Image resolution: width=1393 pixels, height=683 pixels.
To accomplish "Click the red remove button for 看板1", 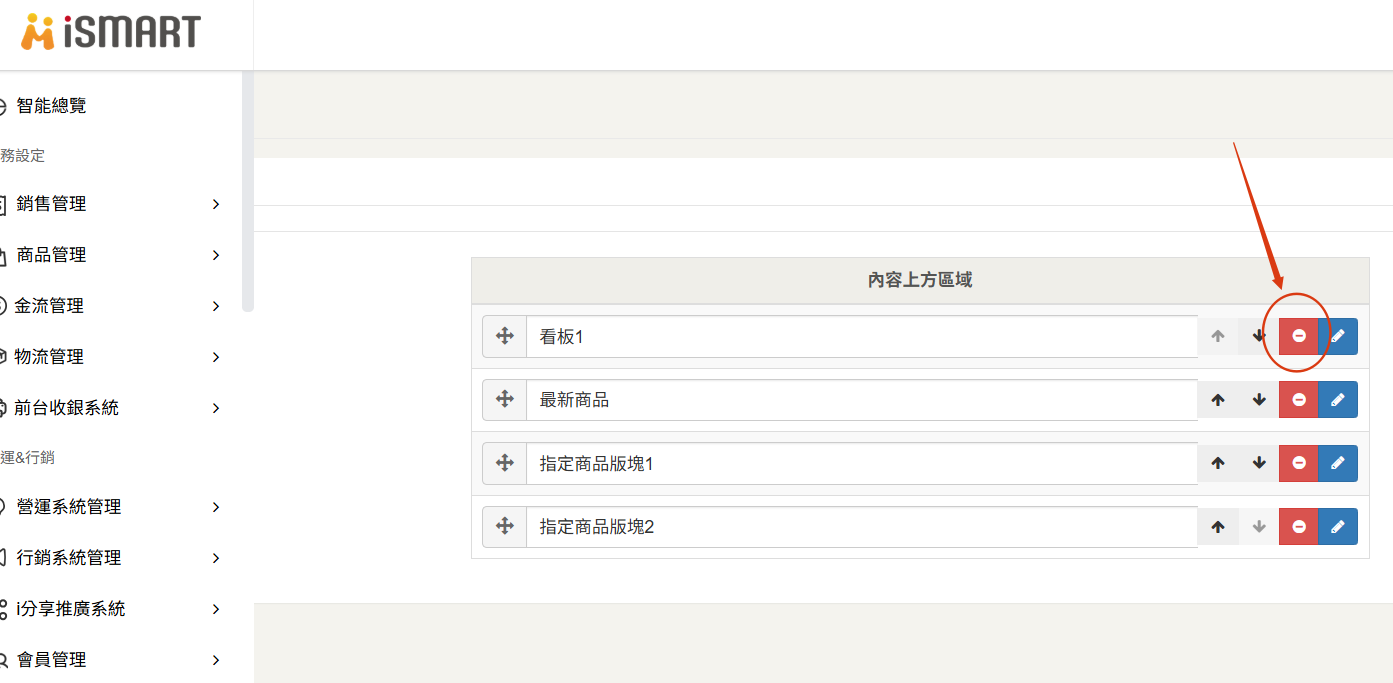I will 1298,336.
